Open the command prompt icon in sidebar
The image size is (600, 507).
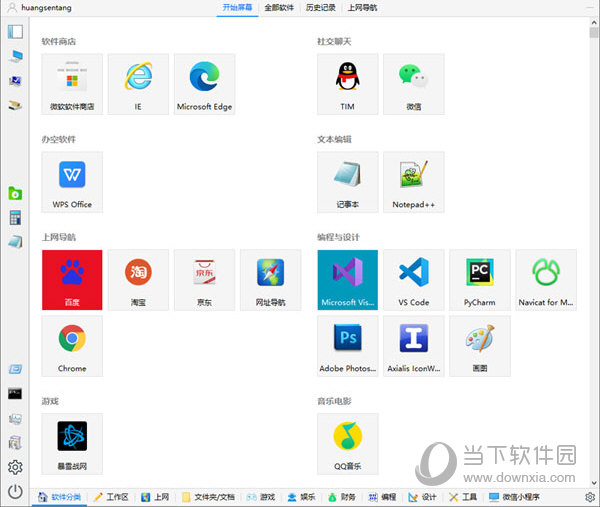tap(15, 393)
